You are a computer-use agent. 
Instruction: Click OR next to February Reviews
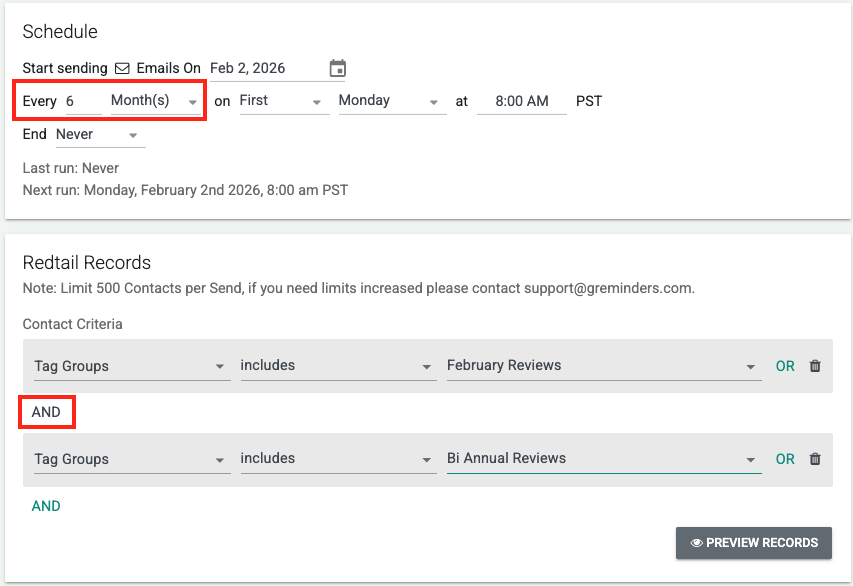click(785, 366)
